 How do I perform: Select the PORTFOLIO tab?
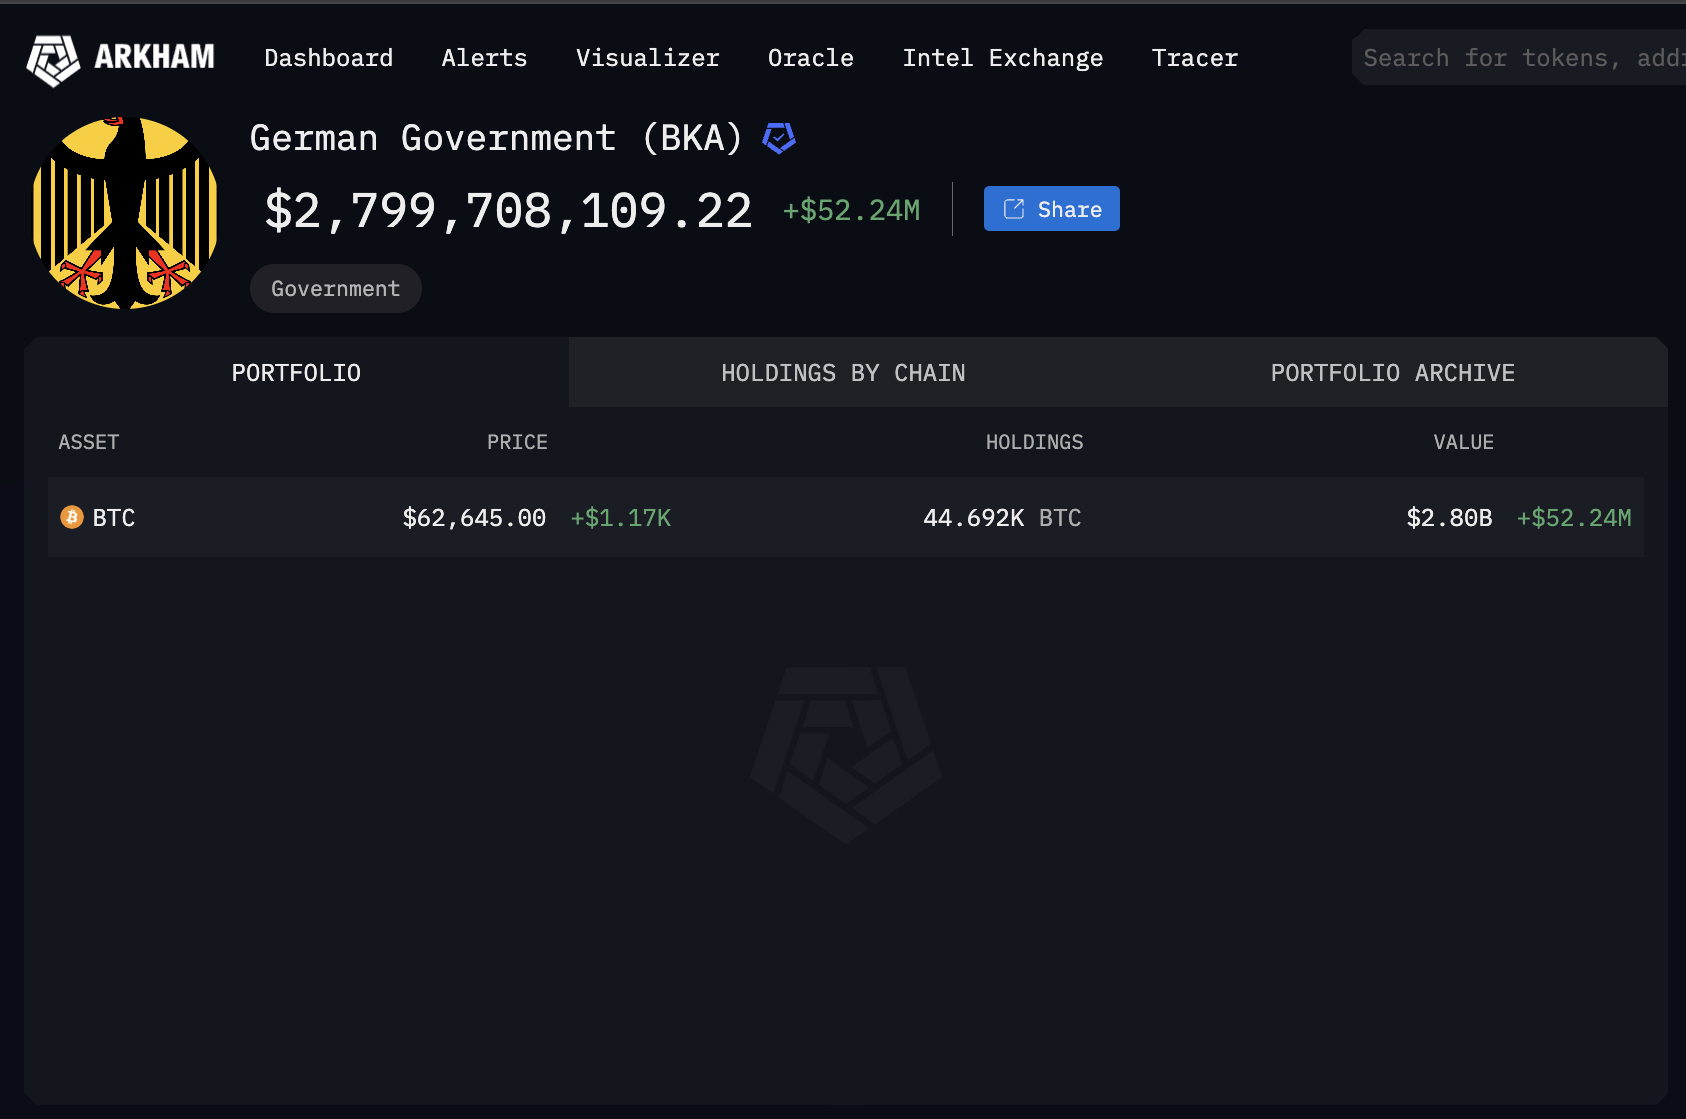(x=296, y=372)
